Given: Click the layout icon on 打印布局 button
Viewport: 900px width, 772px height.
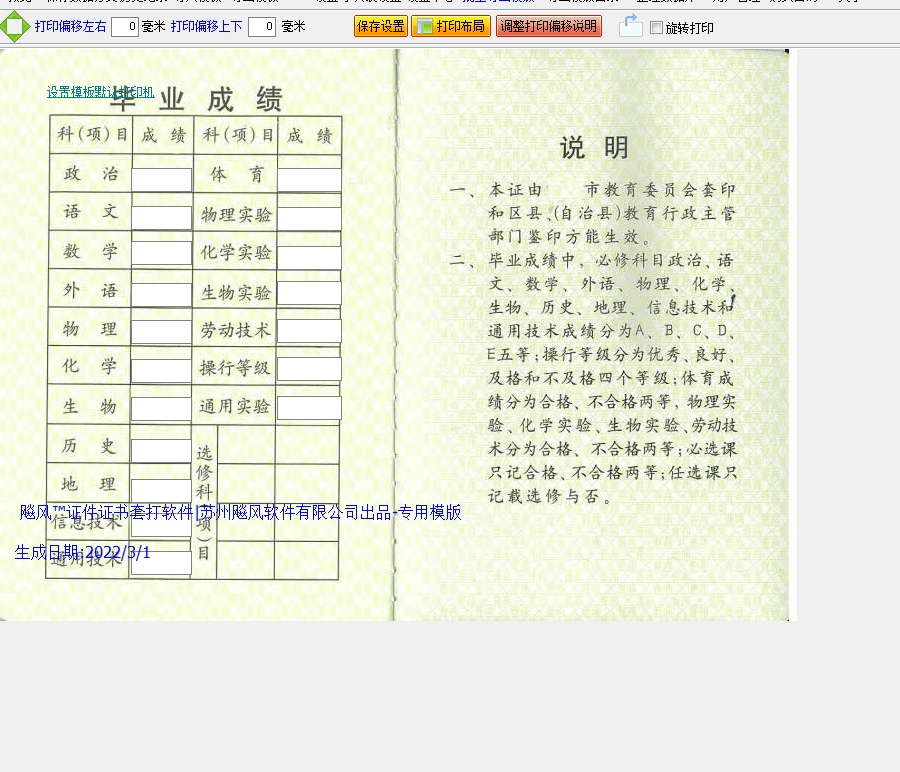Looking at the screenshot, I should tap(424, 27).
